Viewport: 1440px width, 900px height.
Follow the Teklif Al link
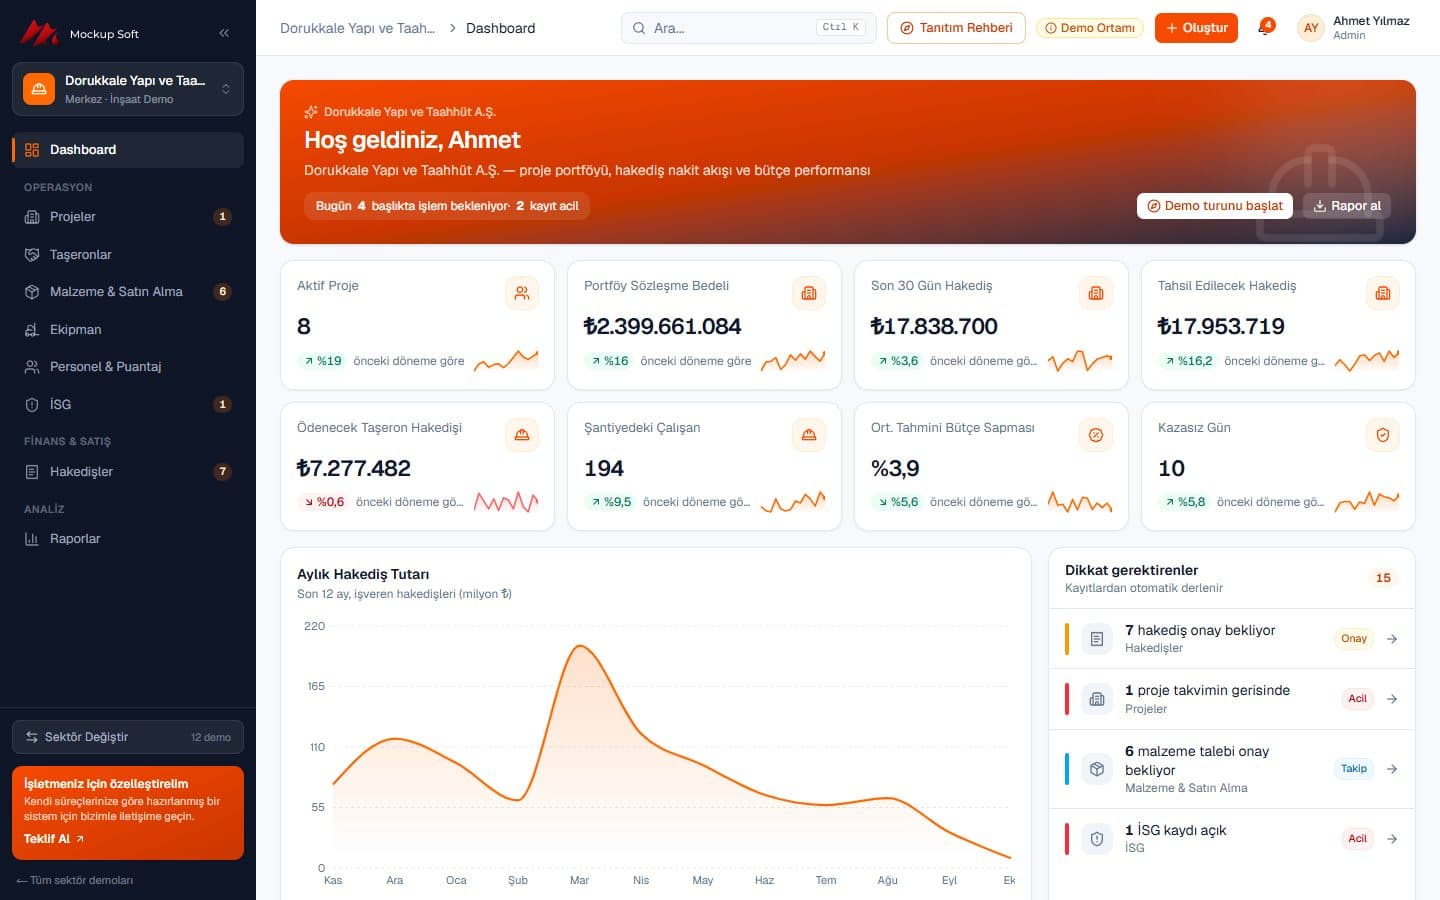tap(54, 839)
